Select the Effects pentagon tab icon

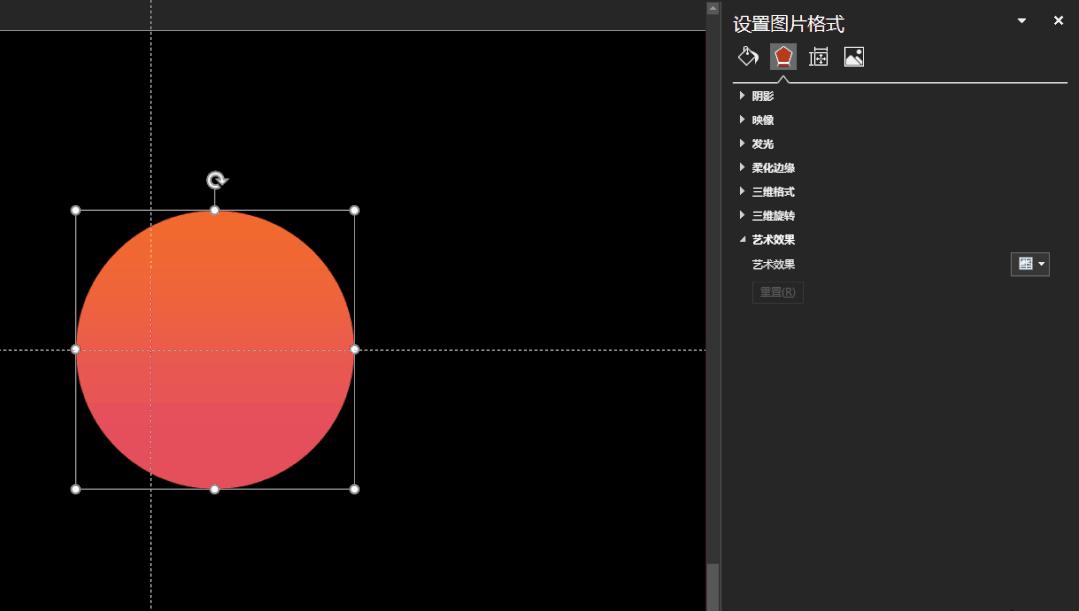coord(783,56)
